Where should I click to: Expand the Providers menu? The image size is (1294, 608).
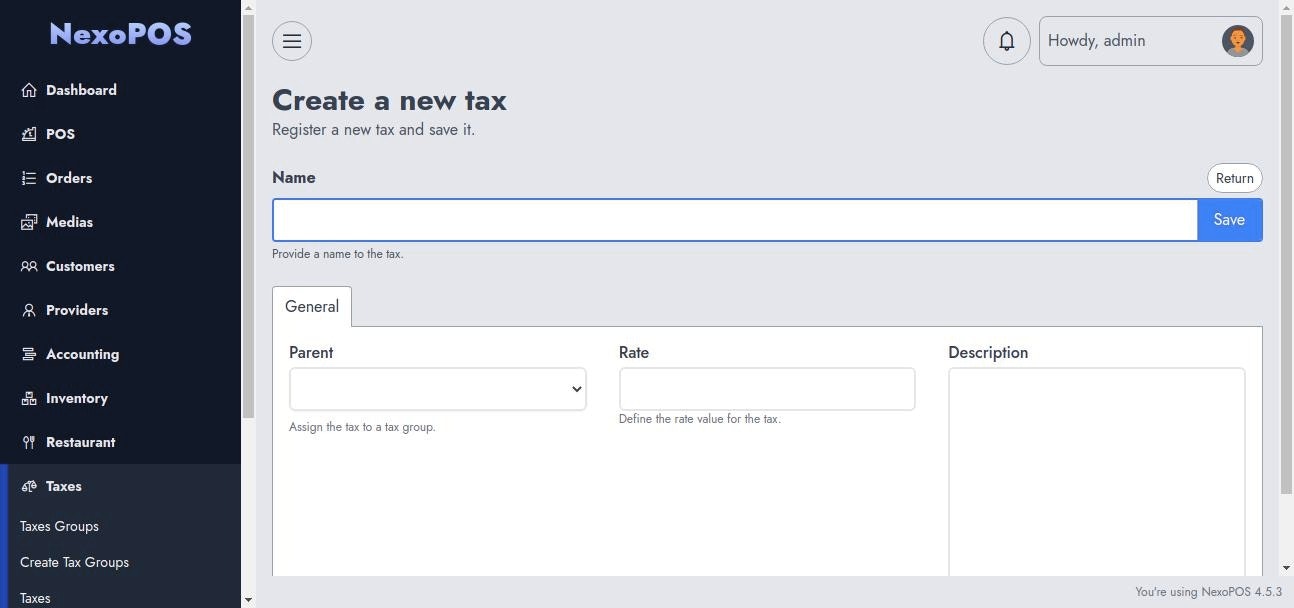[x=120, y=310]
